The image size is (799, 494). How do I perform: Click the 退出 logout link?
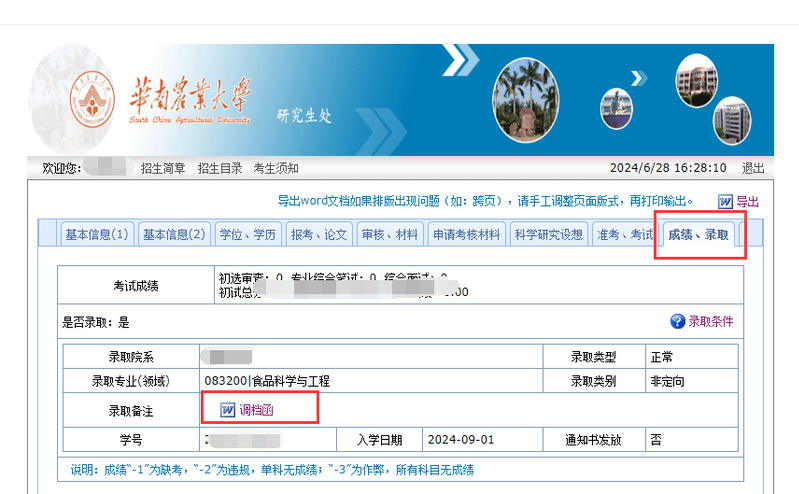coord(753,168)
